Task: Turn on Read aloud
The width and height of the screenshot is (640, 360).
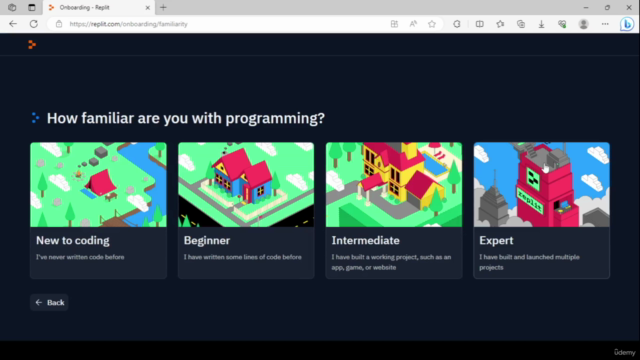Action: [x=413, y=24]
